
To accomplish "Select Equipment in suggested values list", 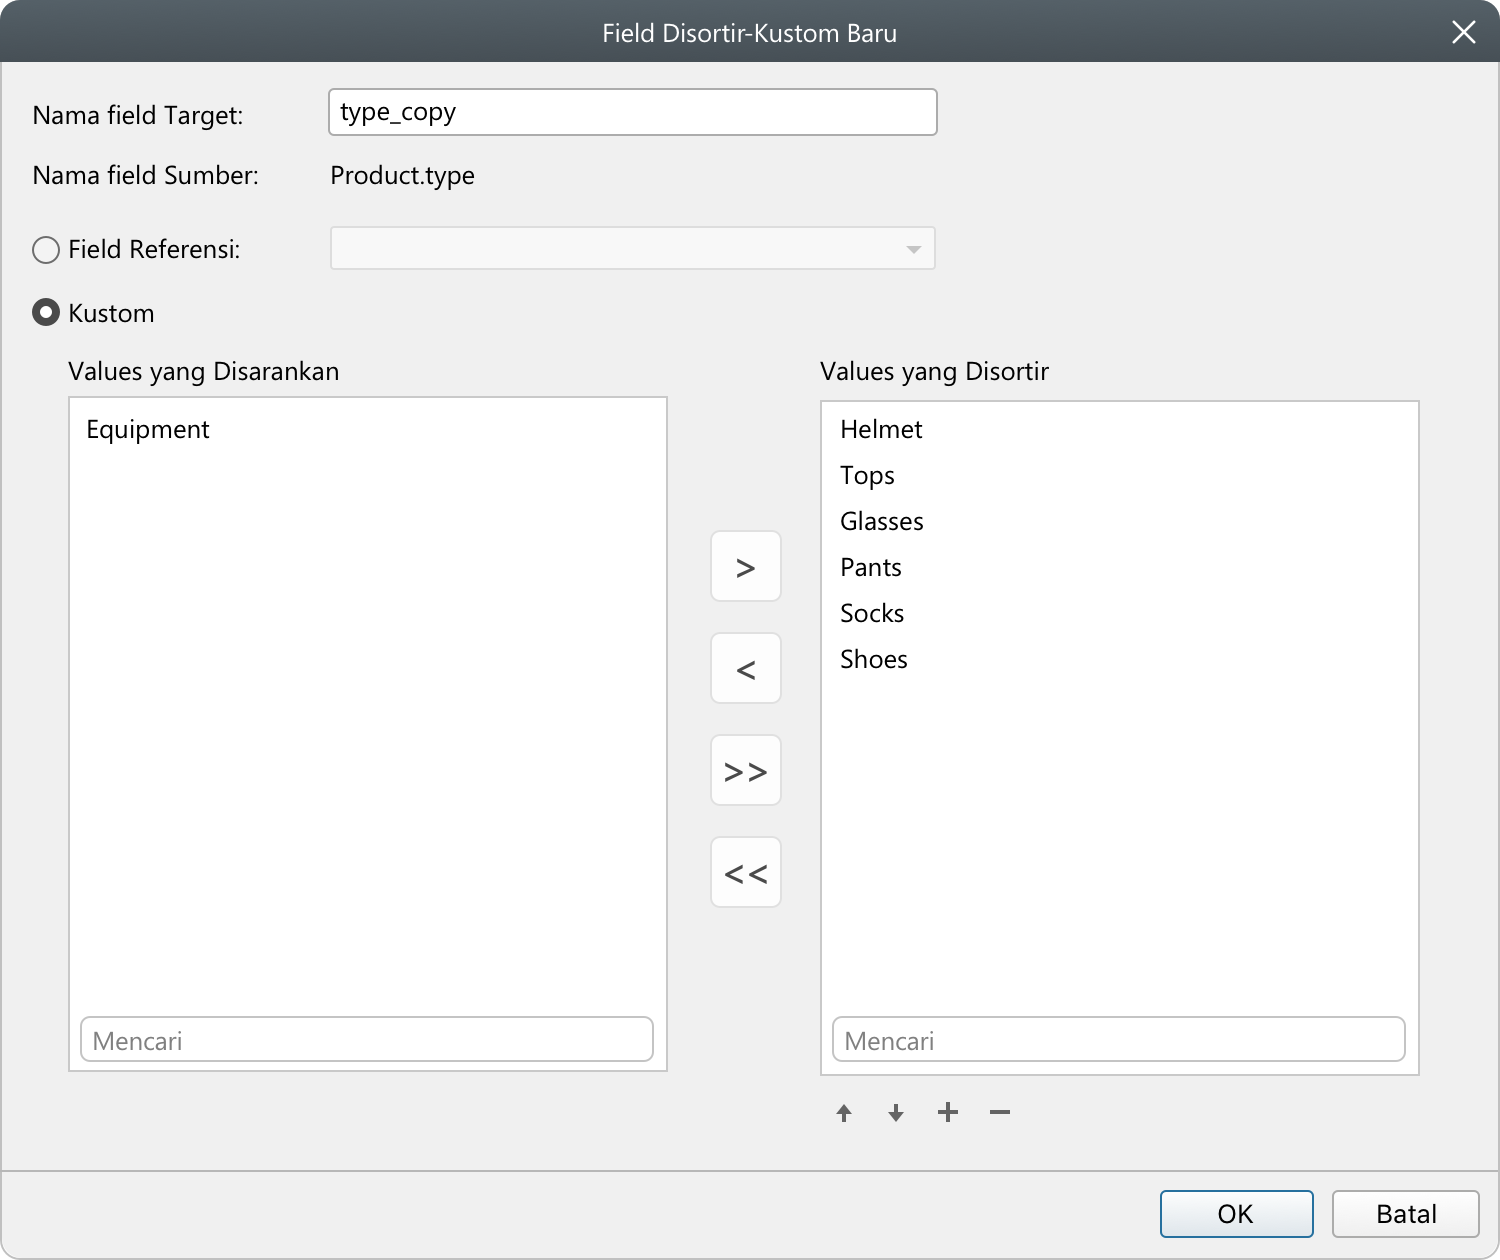I will click(148, 430).
